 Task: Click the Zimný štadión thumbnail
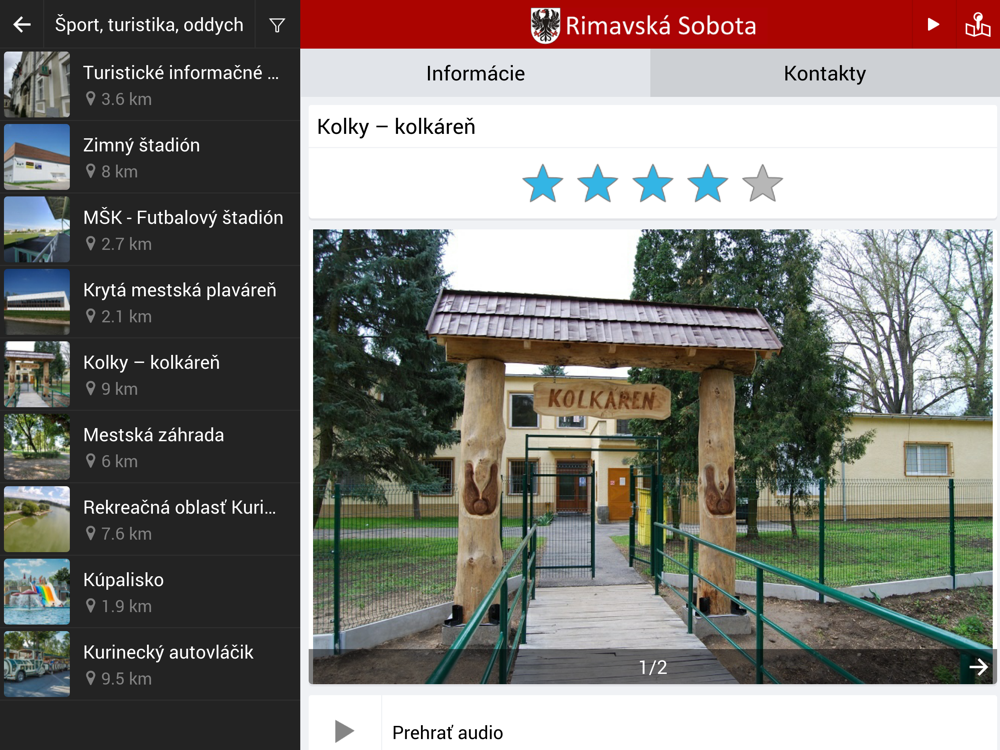click(37, 157)
